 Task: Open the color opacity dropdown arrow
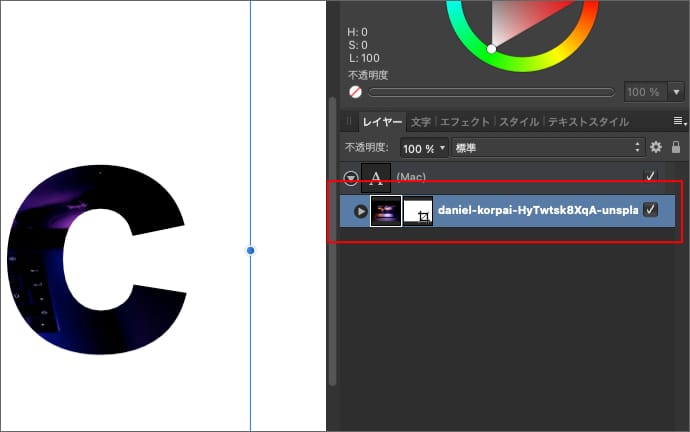(x=676, y=92)
